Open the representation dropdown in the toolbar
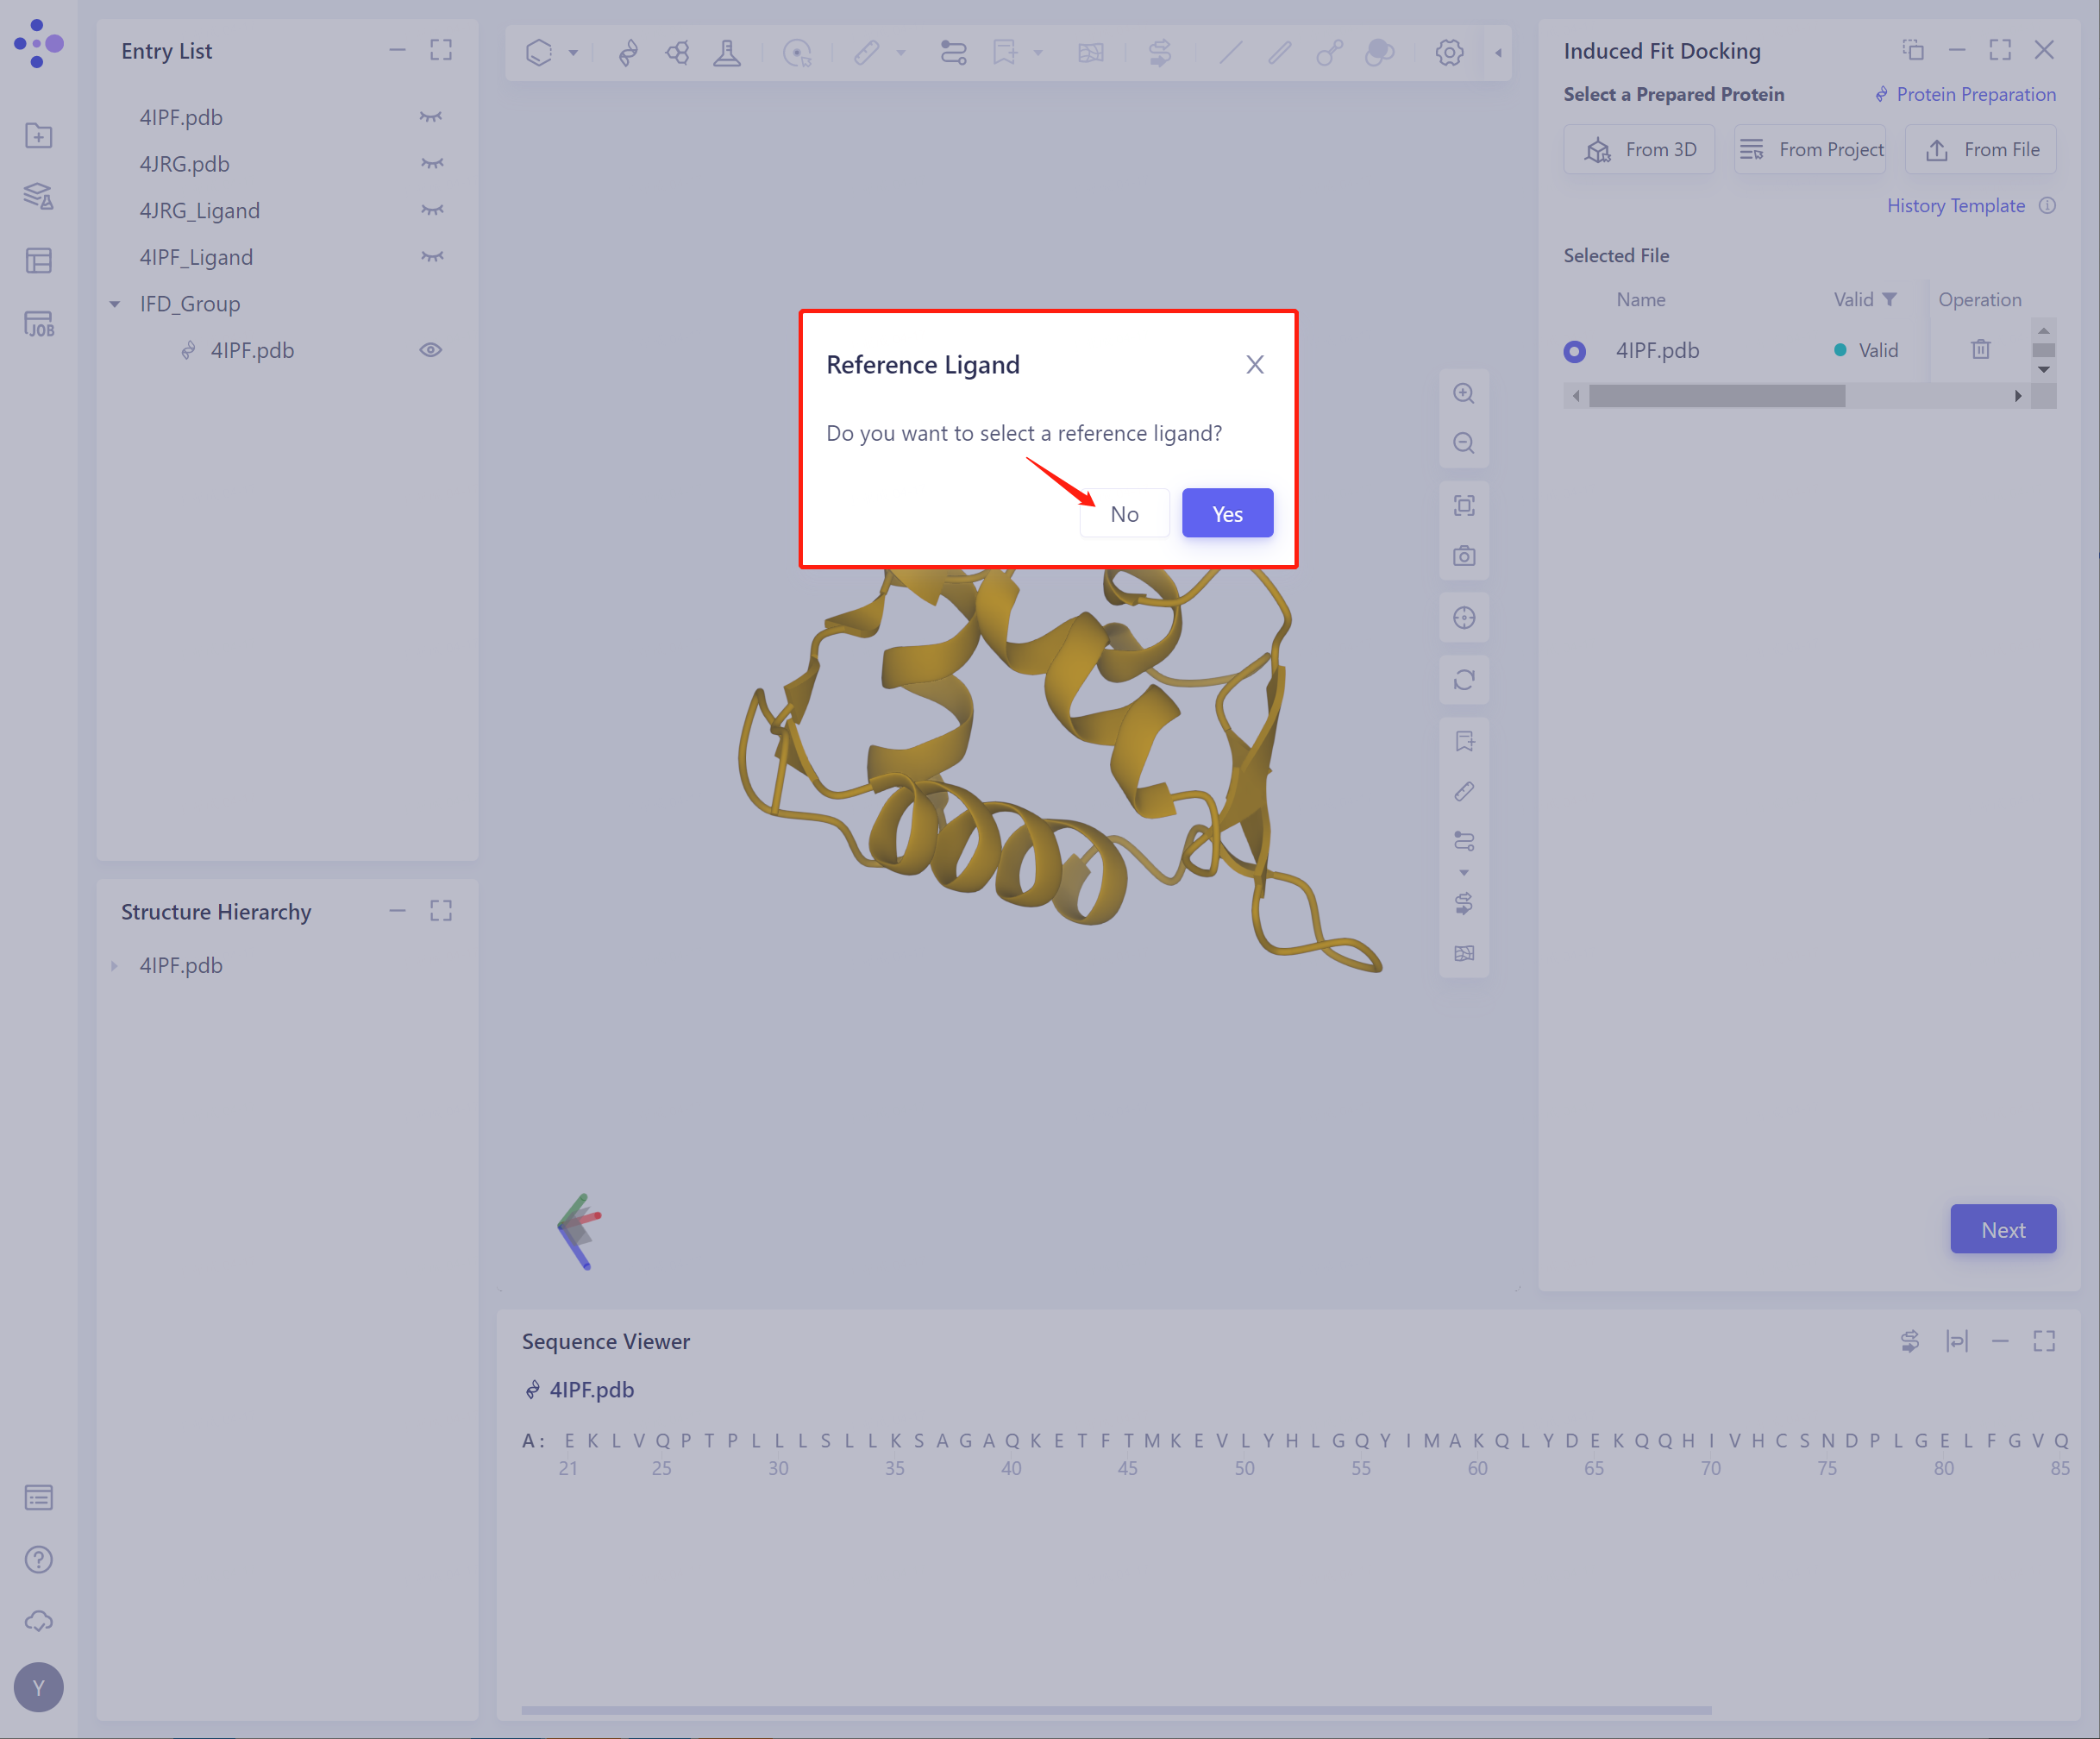Viewport: 2100px width, 1739px height. pyautogui.click(x=574, y=52)
